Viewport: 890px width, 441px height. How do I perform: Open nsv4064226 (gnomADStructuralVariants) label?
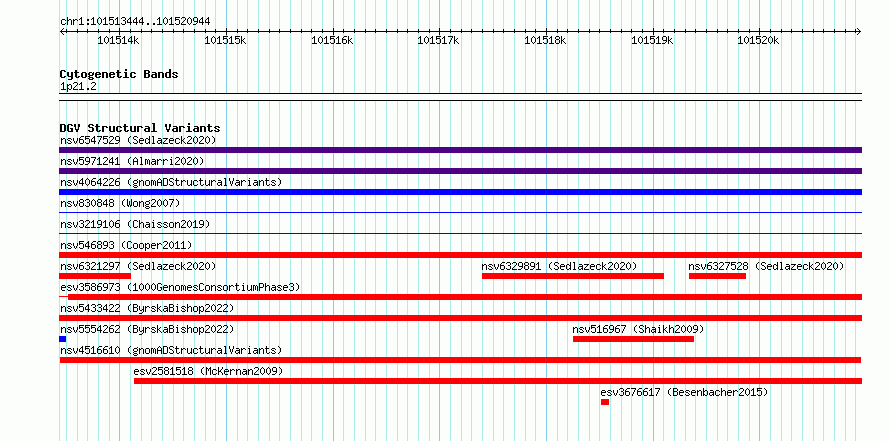pyautogui.click(x=171, y=182)
